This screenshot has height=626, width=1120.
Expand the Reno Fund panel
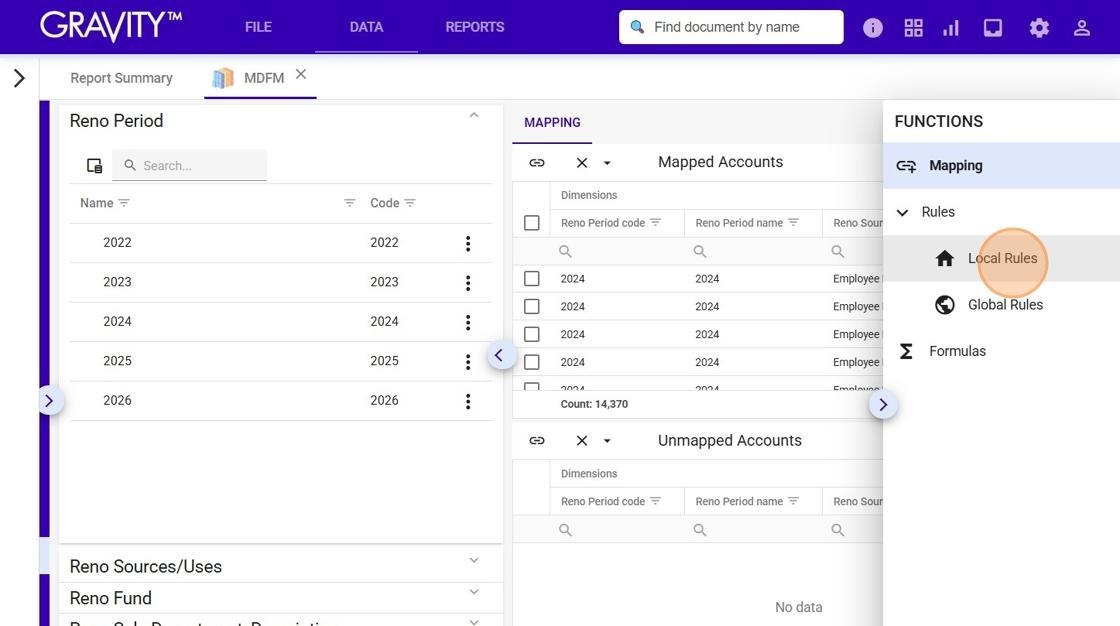[474, 592]
